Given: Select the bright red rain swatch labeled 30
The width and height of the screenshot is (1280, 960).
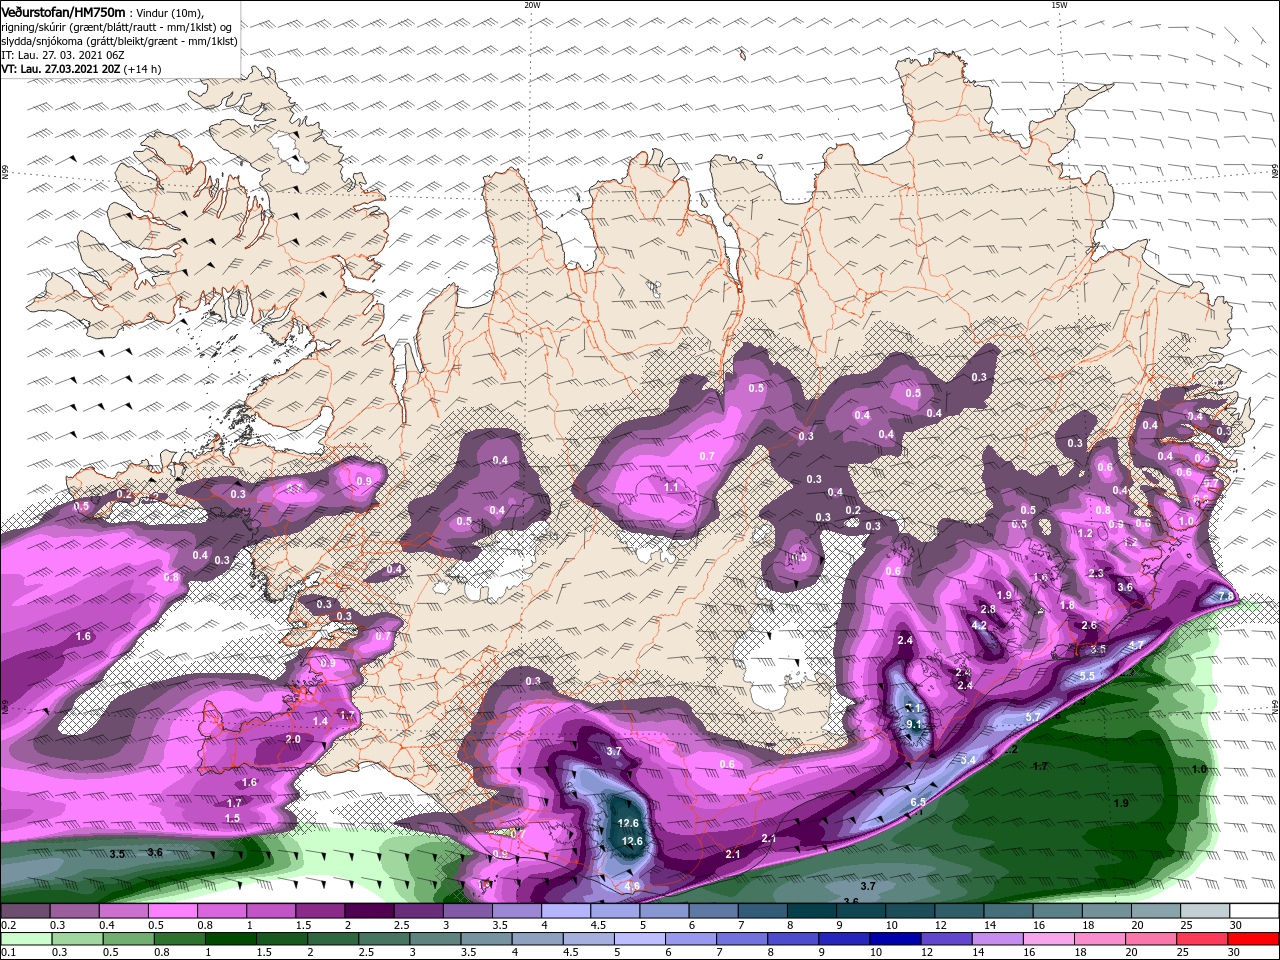Looking at the screenshot, I should 1252,939.
